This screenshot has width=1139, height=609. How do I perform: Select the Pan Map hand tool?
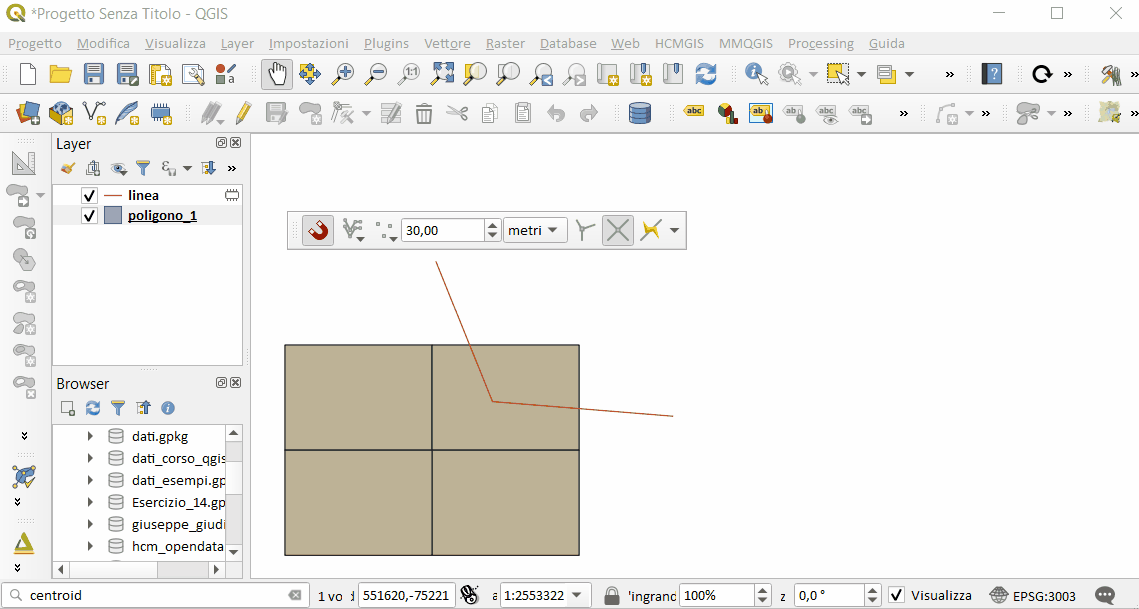[277, 74]
